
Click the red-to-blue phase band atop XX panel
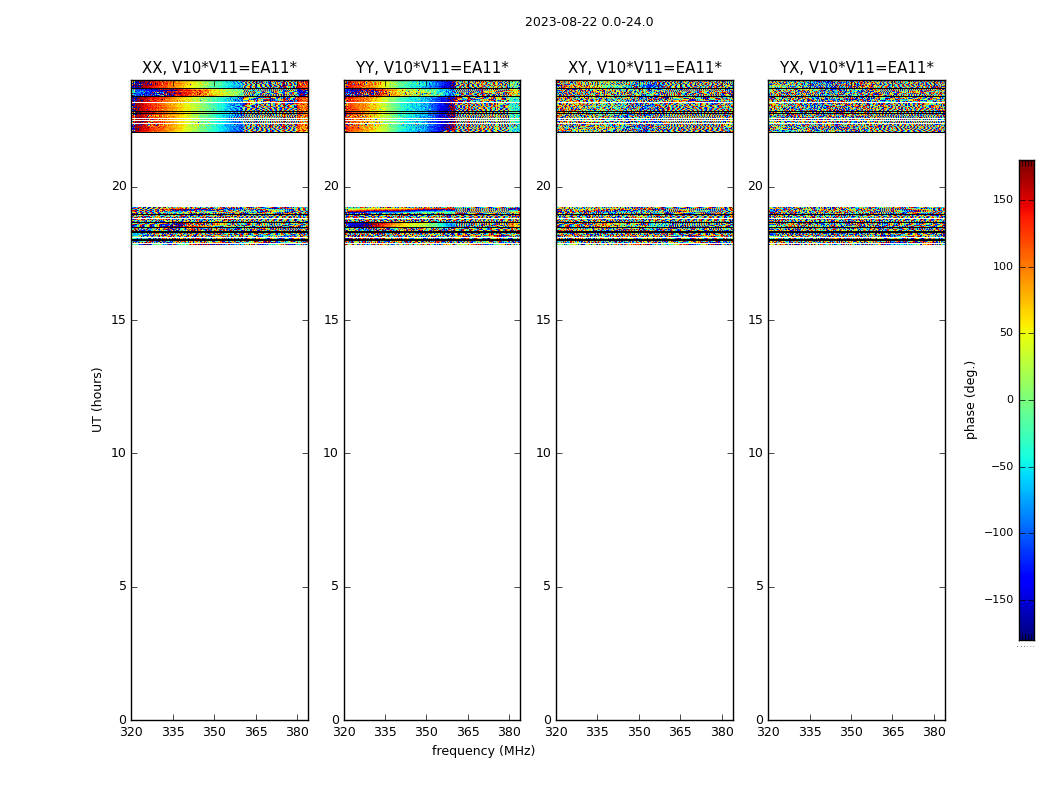pyautogui.click(x=220, y=106)
